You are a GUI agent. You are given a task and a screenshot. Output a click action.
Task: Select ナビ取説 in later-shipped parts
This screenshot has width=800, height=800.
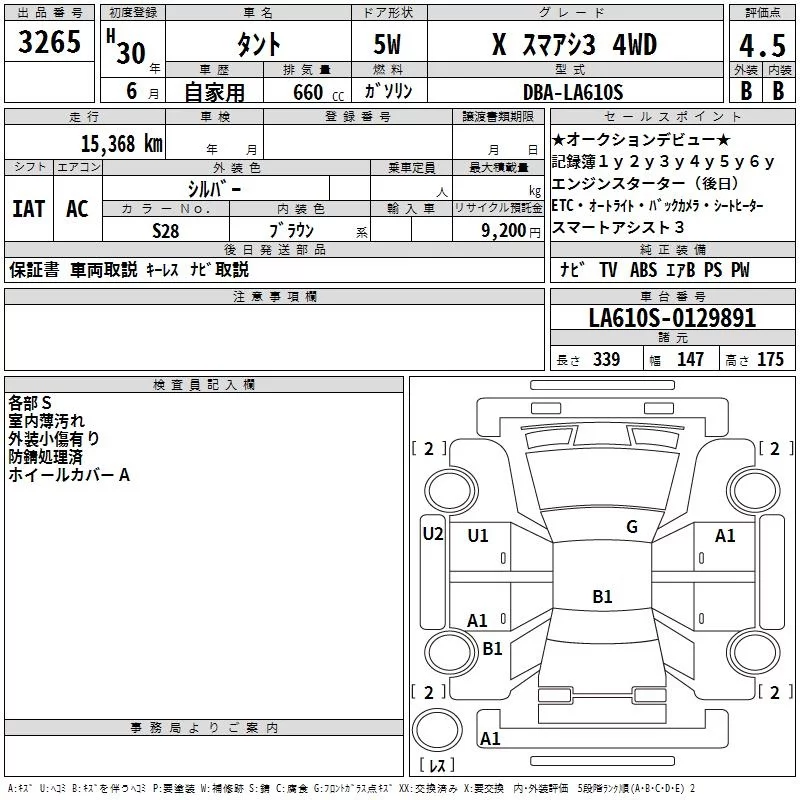click(219, 269)
